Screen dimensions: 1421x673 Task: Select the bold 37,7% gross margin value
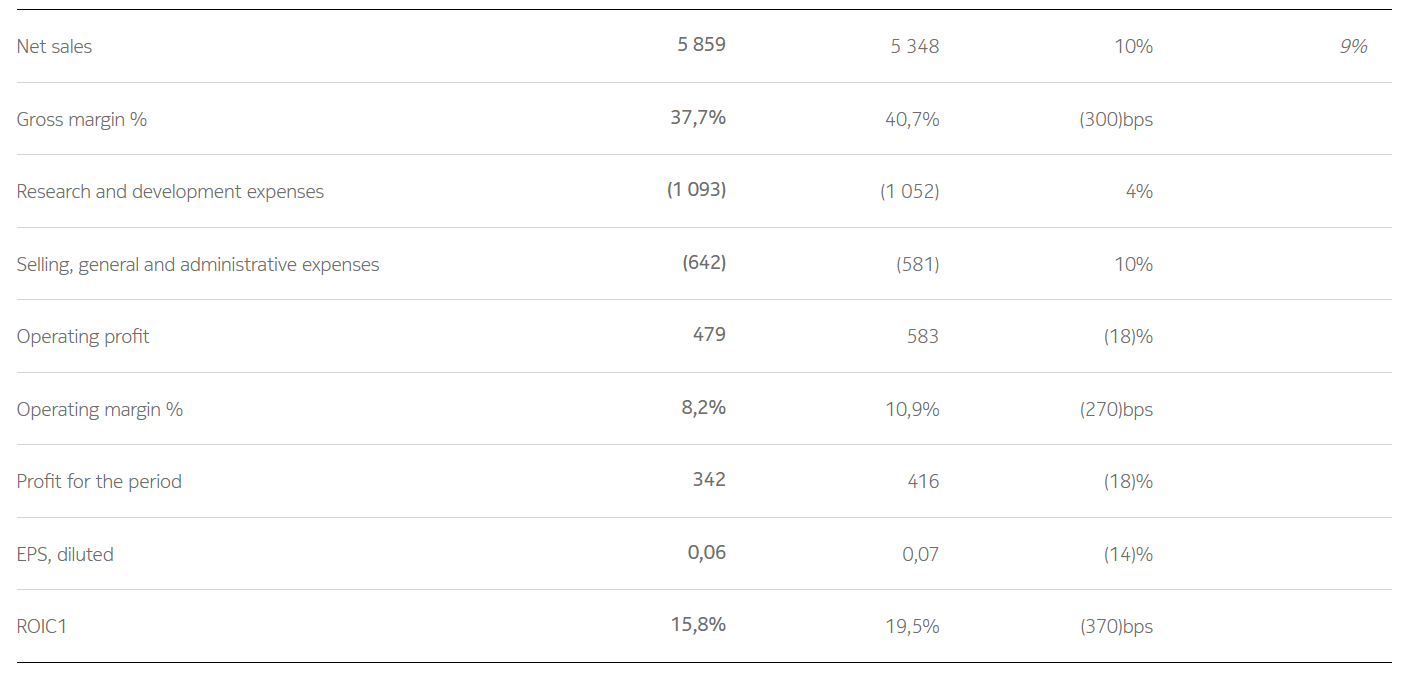pyautogui.click(x=698, y=118)
